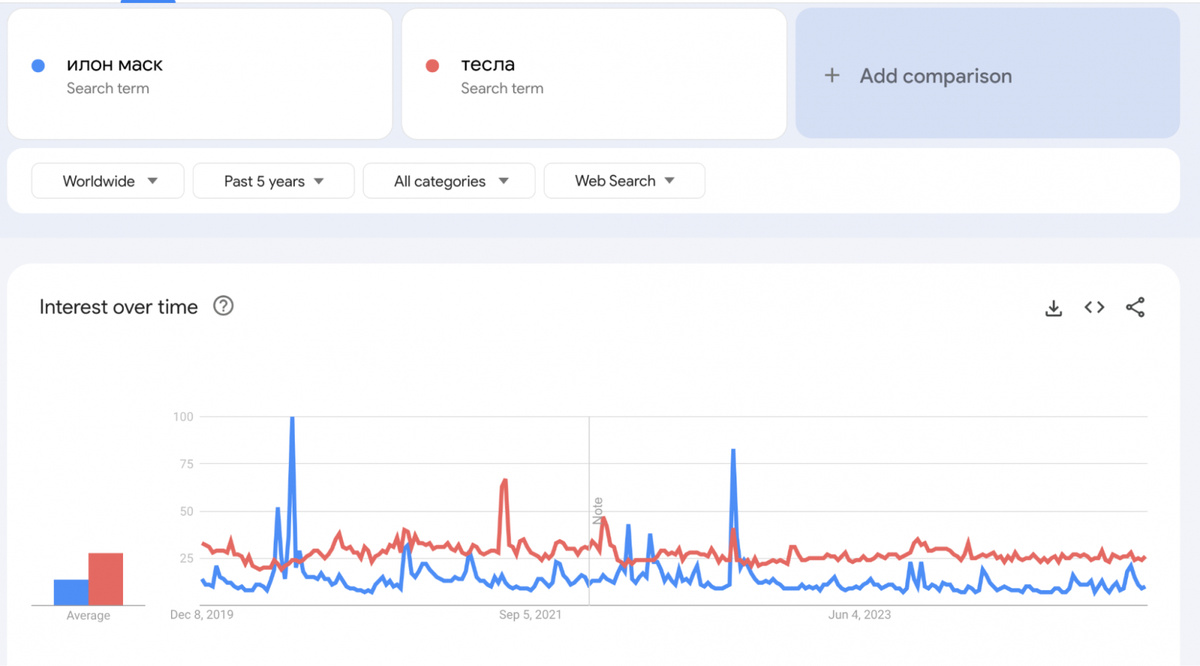Open the Worldwide location dropdown
The image size is (1200, 666).
point(107,181)
